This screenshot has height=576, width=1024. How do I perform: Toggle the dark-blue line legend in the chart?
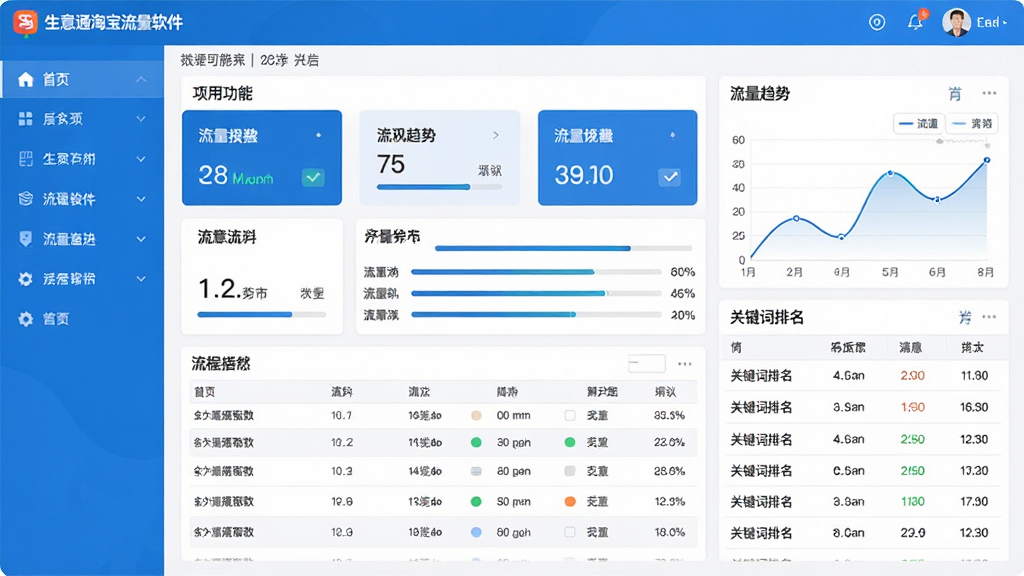pyautogui.click(x=918, y=123)
